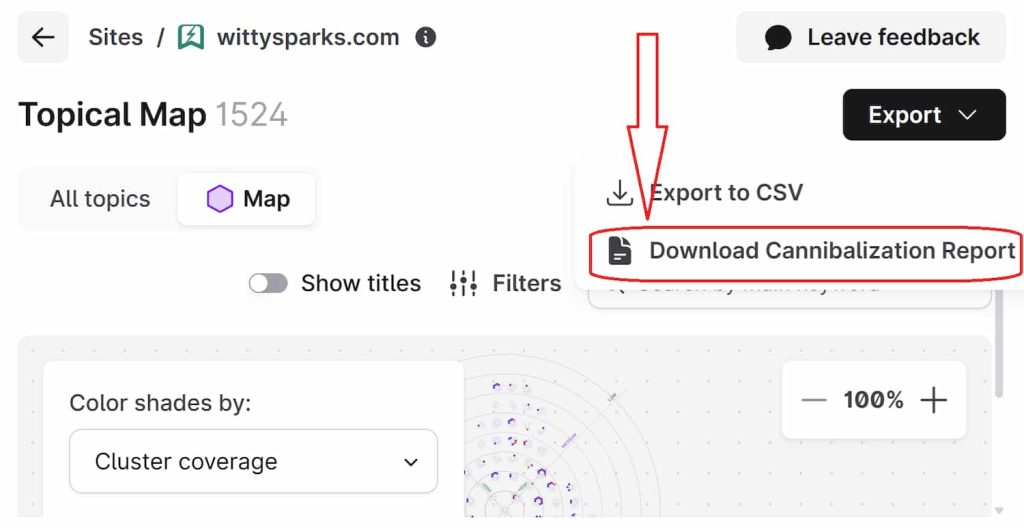
Task: Click the Cannibalization Report document icon
Action: click(x=620, y=251)
